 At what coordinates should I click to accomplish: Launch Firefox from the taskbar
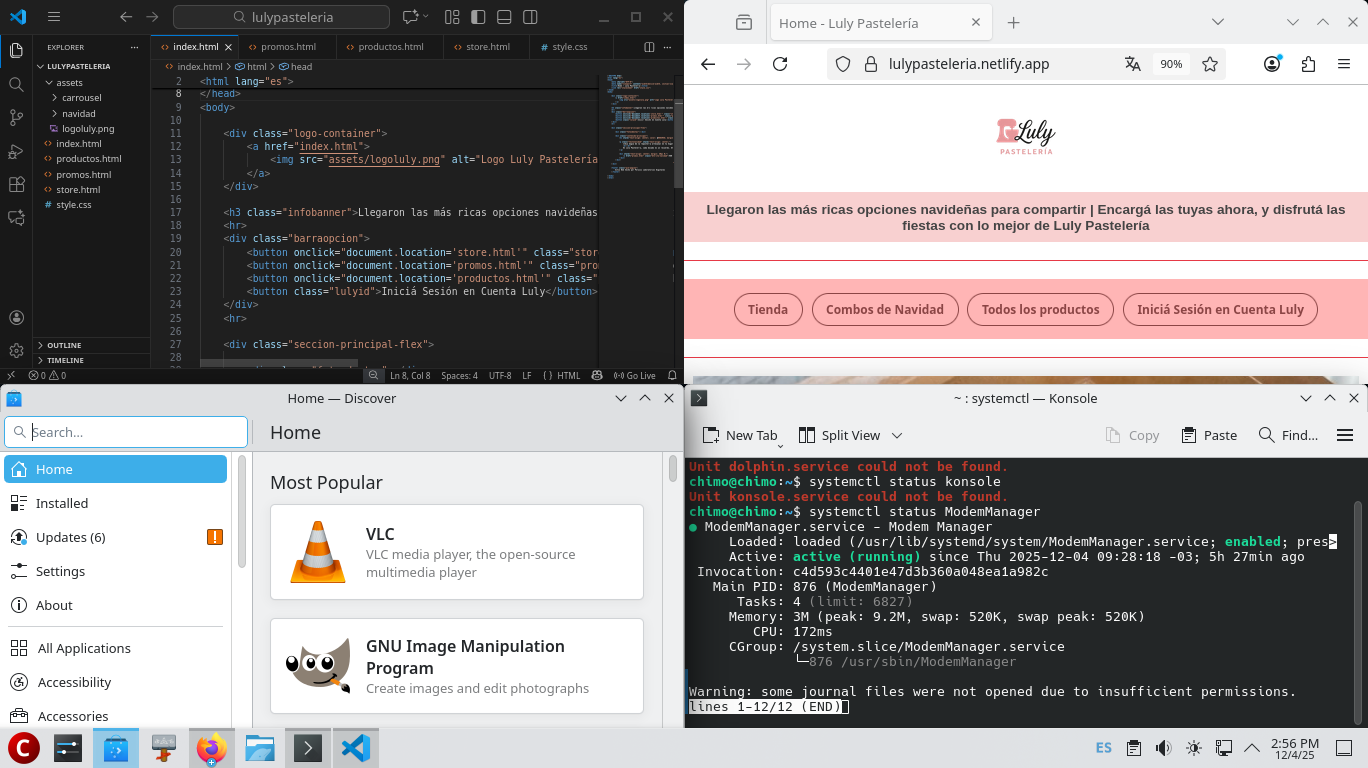[x=211, y=748]
